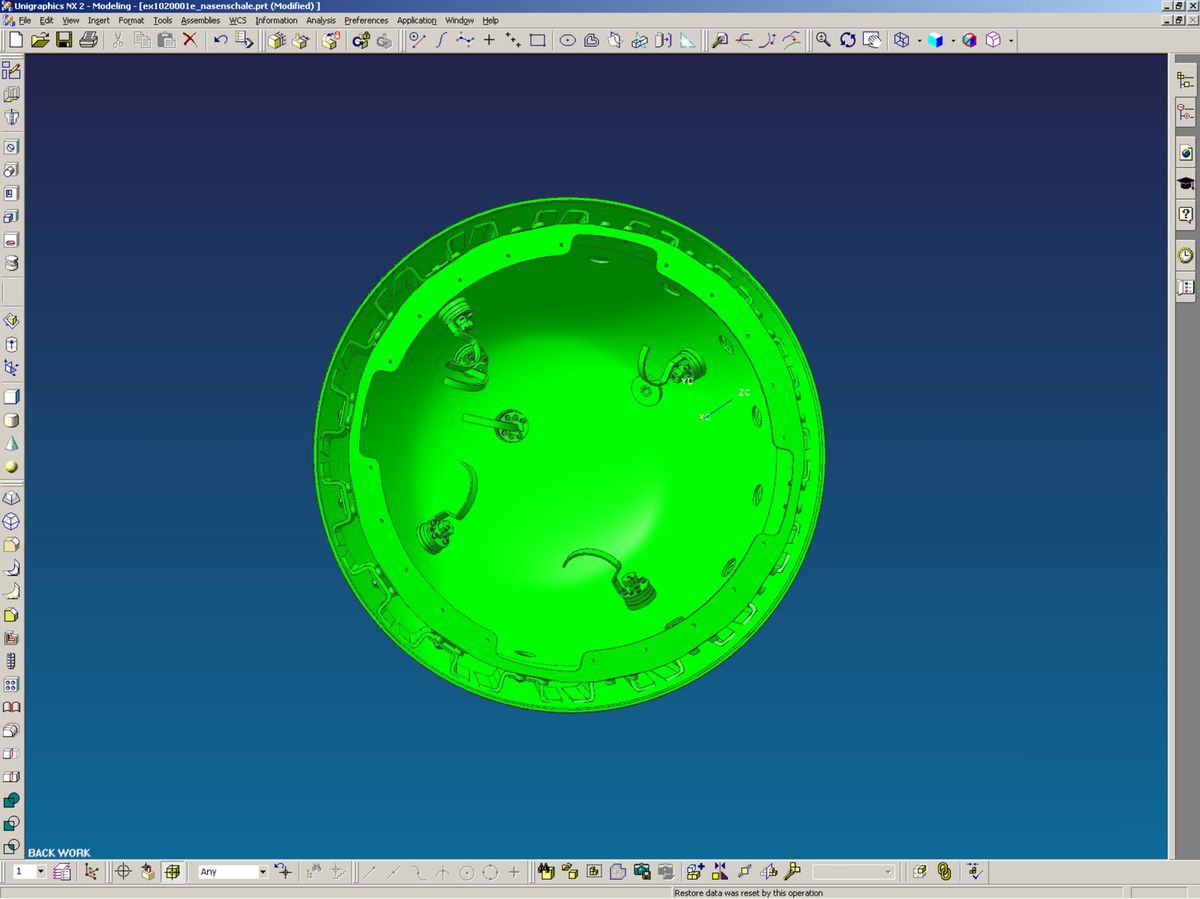Select the Rectangle curve tool
This screenshot has height=899, width=1200.
click(538, 40)
